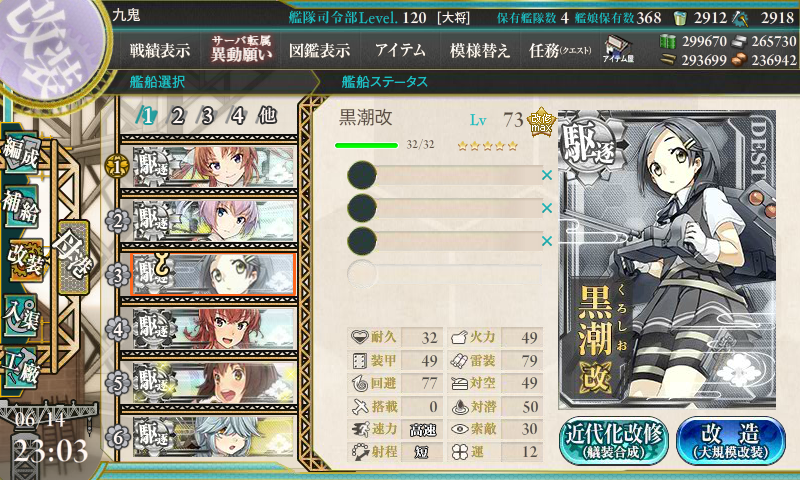Open the 入渠 docking repair sidebar icon
800x480 pixels.
[21, 316]
